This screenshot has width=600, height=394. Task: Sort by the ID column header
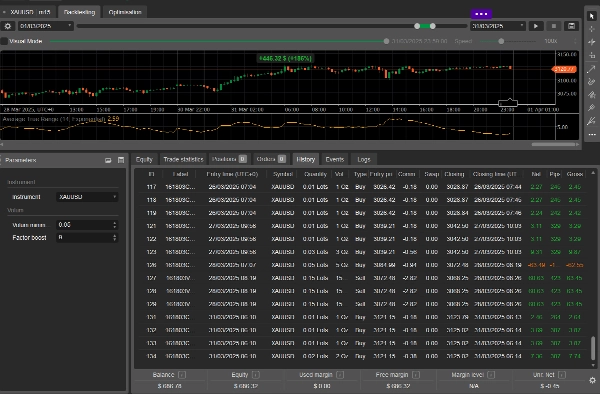pyautogui.click(x=151, y=174)
